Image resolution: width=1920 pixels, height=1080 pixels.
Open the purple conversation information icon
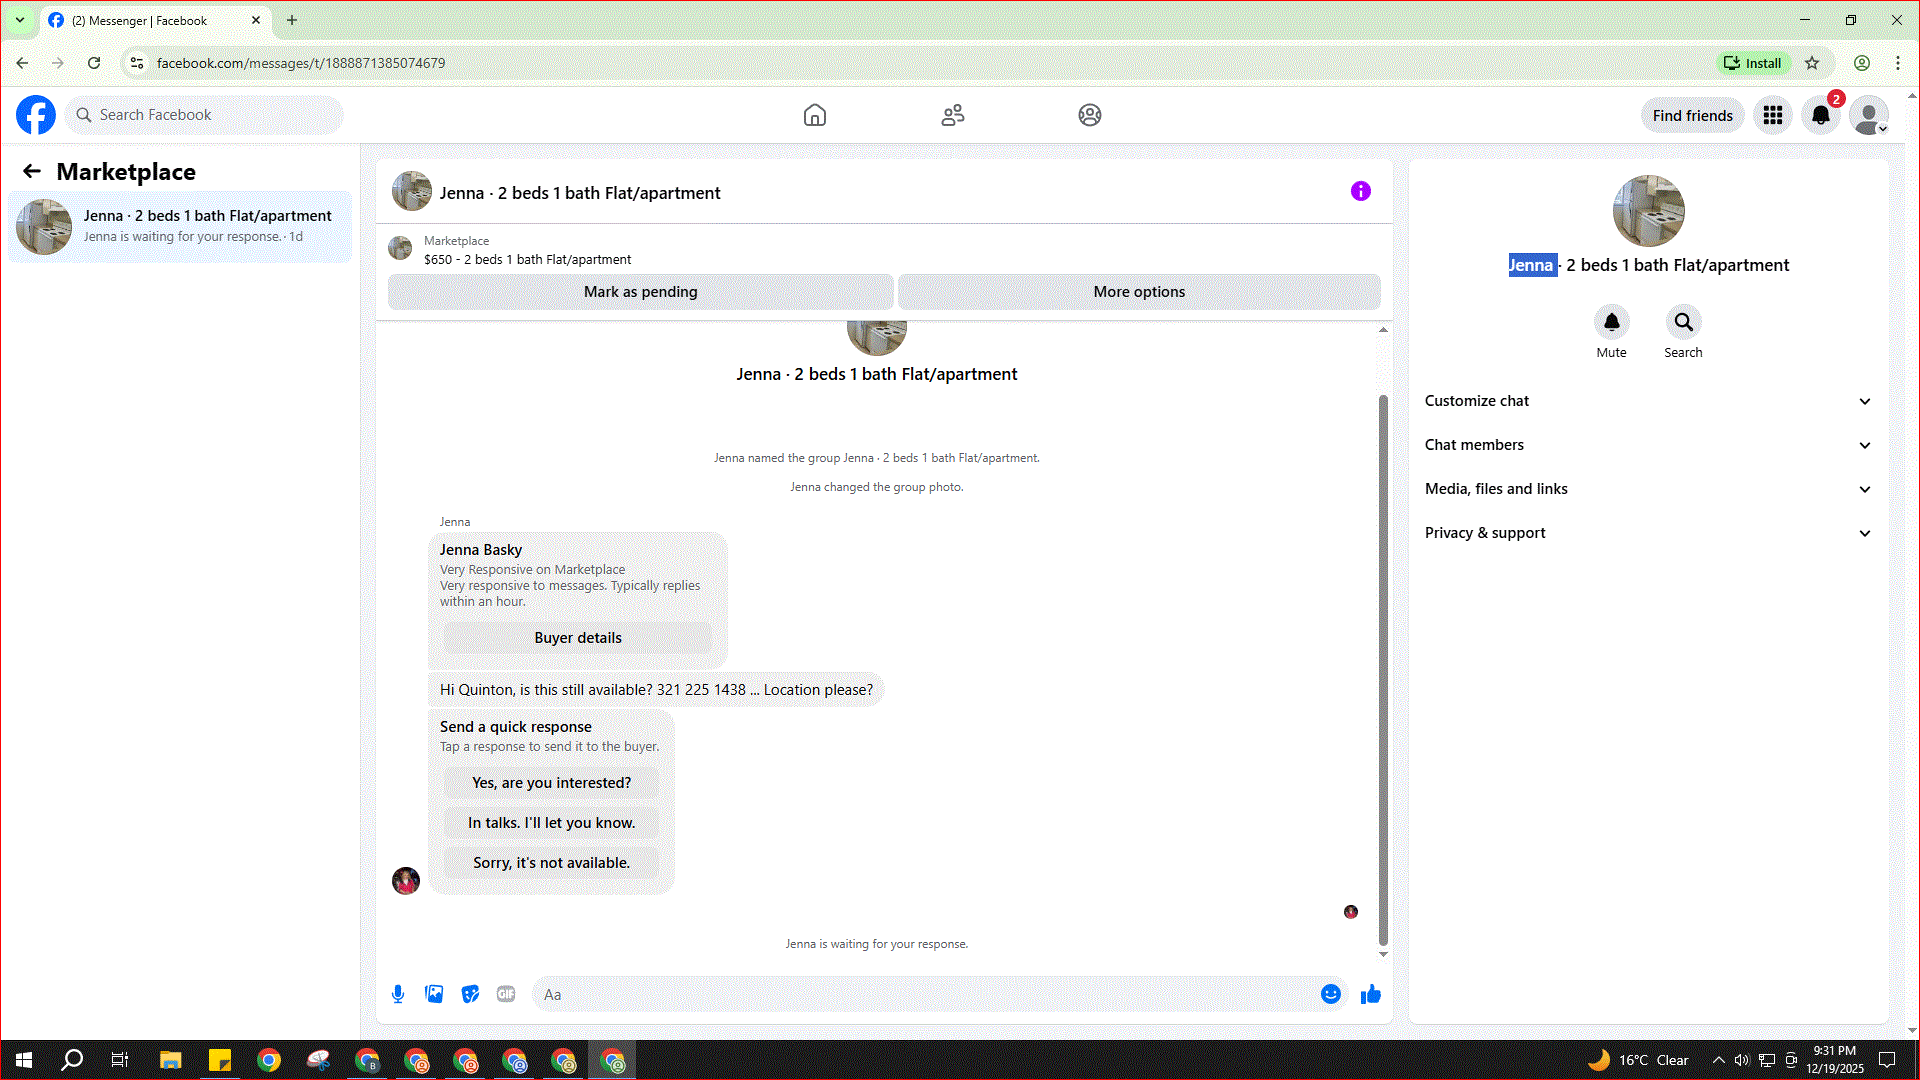click(x=1360, y=191)
